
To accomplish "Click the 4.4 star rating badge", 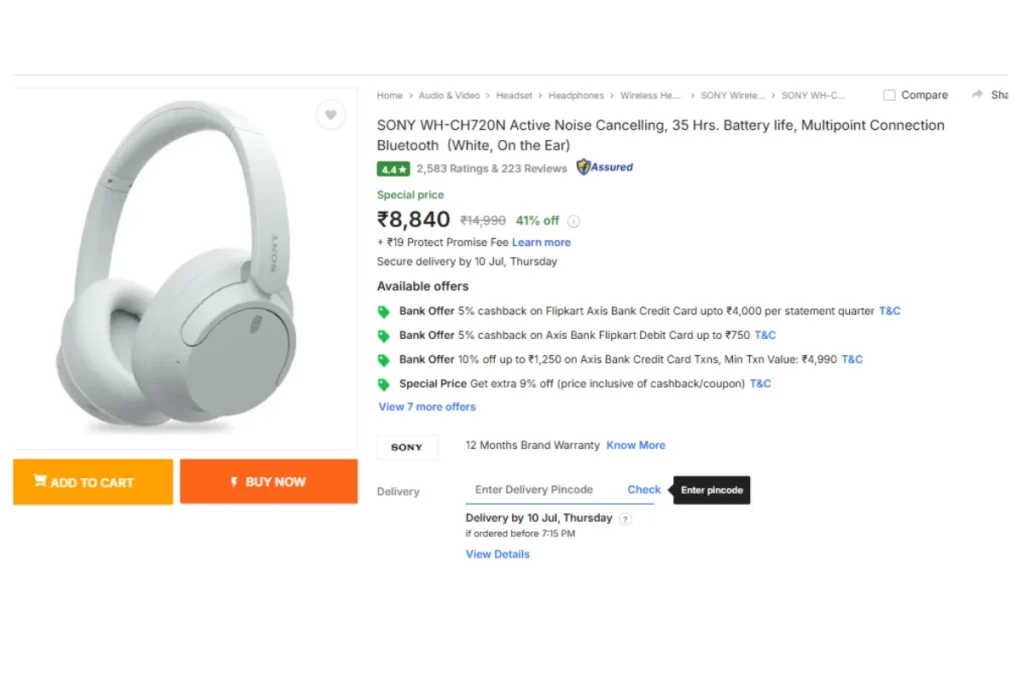I will tap(393, 169).
